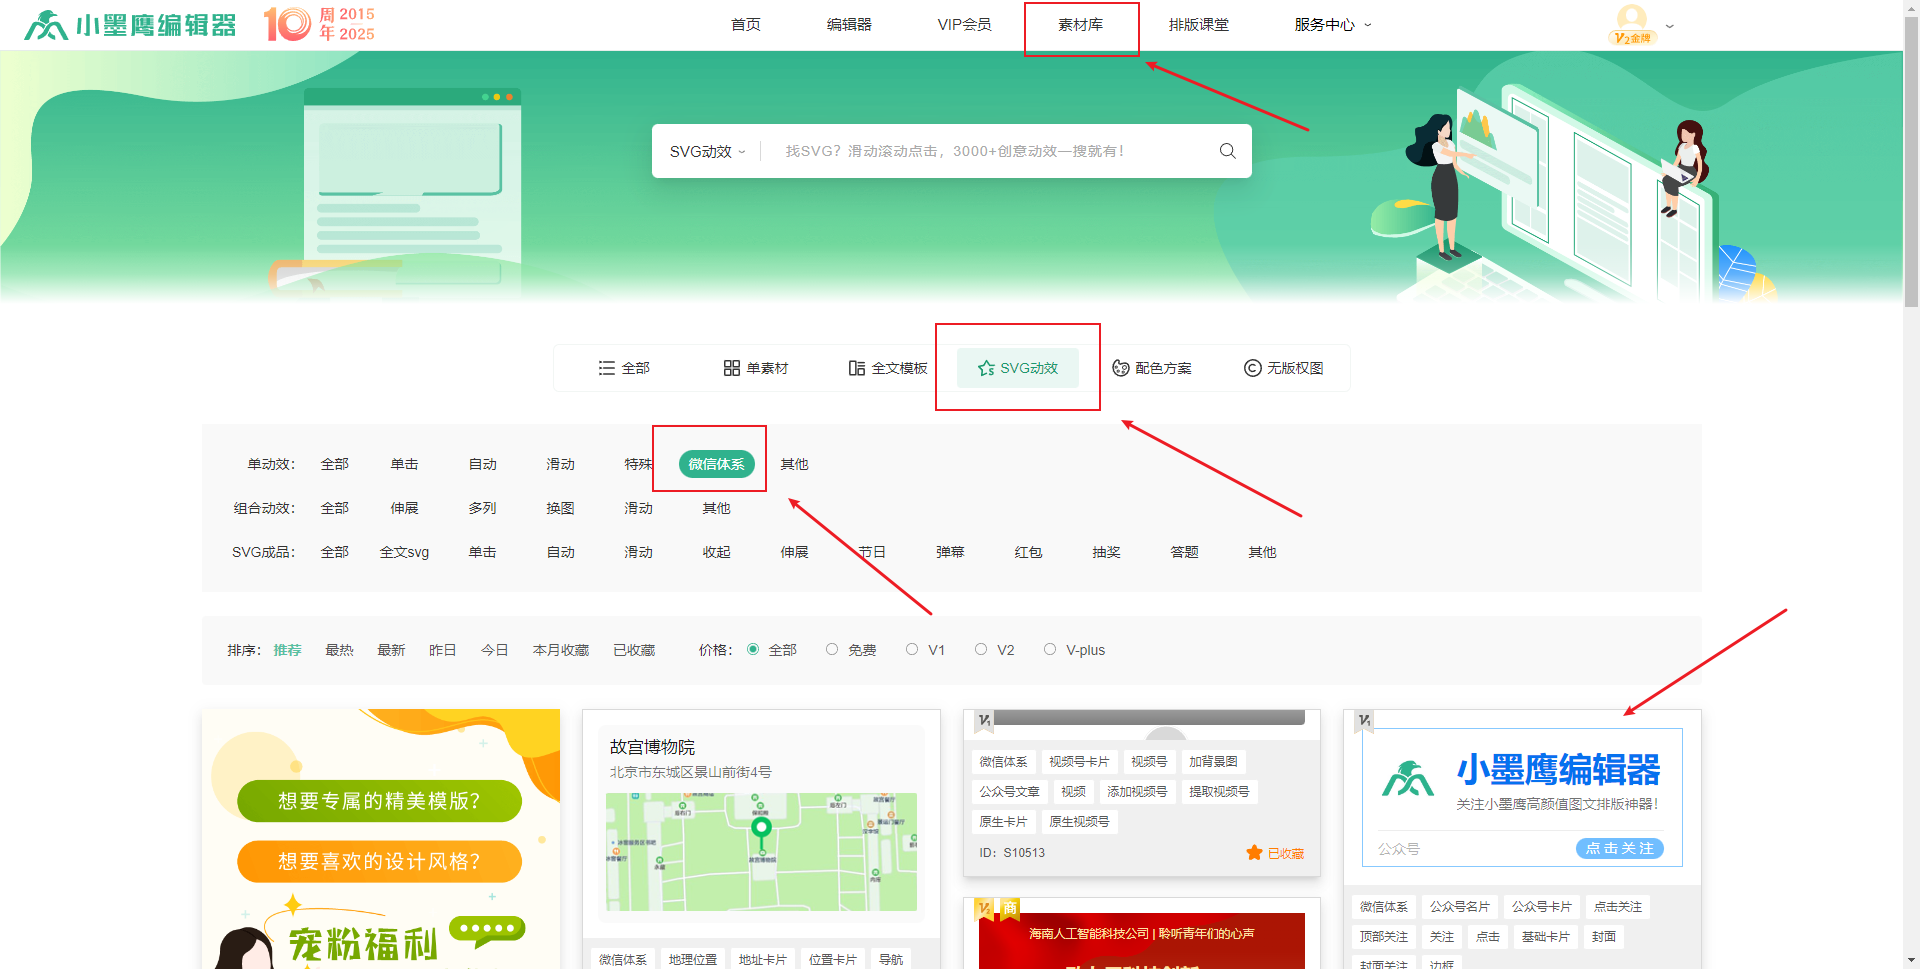The height and width of the screenshot is (969, 1920).
Task: Select the 全文模板 layout icon tab
Action: pyautogui.click(x=888, y=368)
